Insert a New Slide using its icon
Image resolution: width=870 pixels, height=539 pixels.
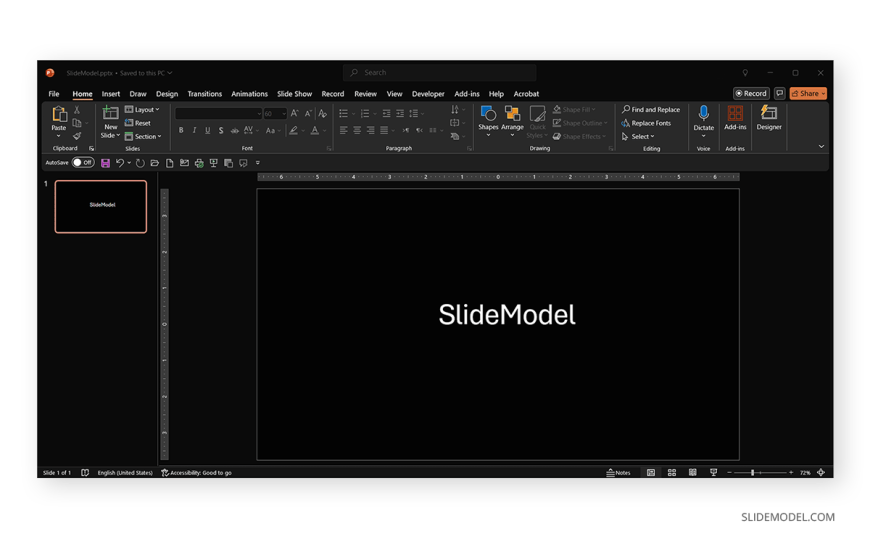tap(110, 113)
